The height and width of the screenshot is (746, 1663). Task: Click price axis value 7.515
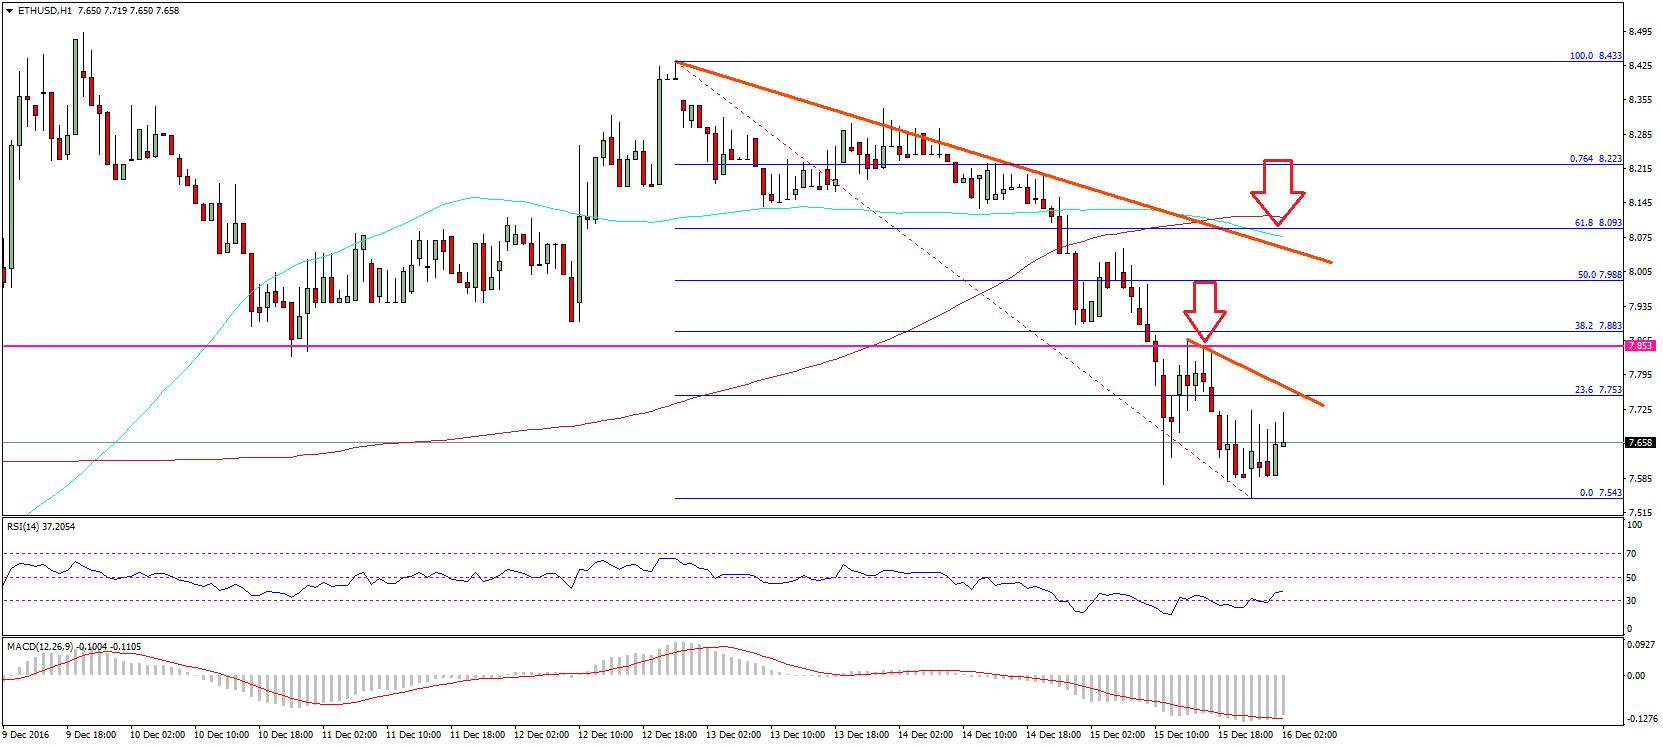[1640, 513]
